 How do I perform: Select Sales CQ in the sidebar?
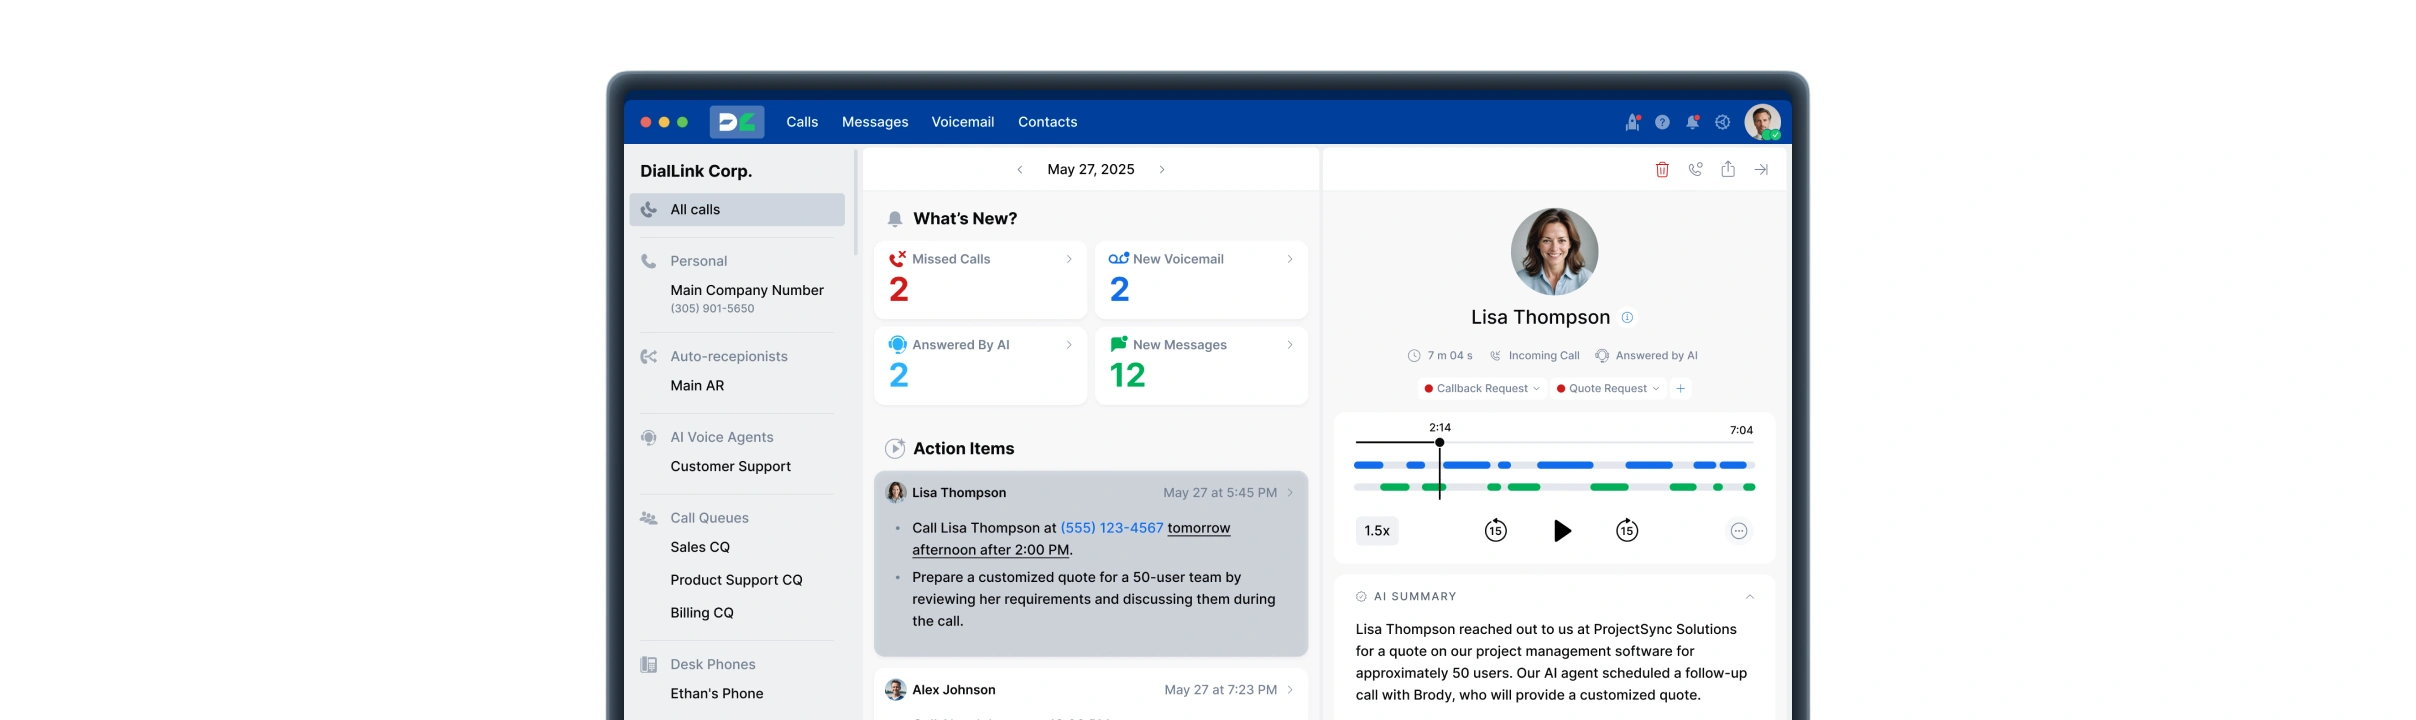click(x=700, y=547)
